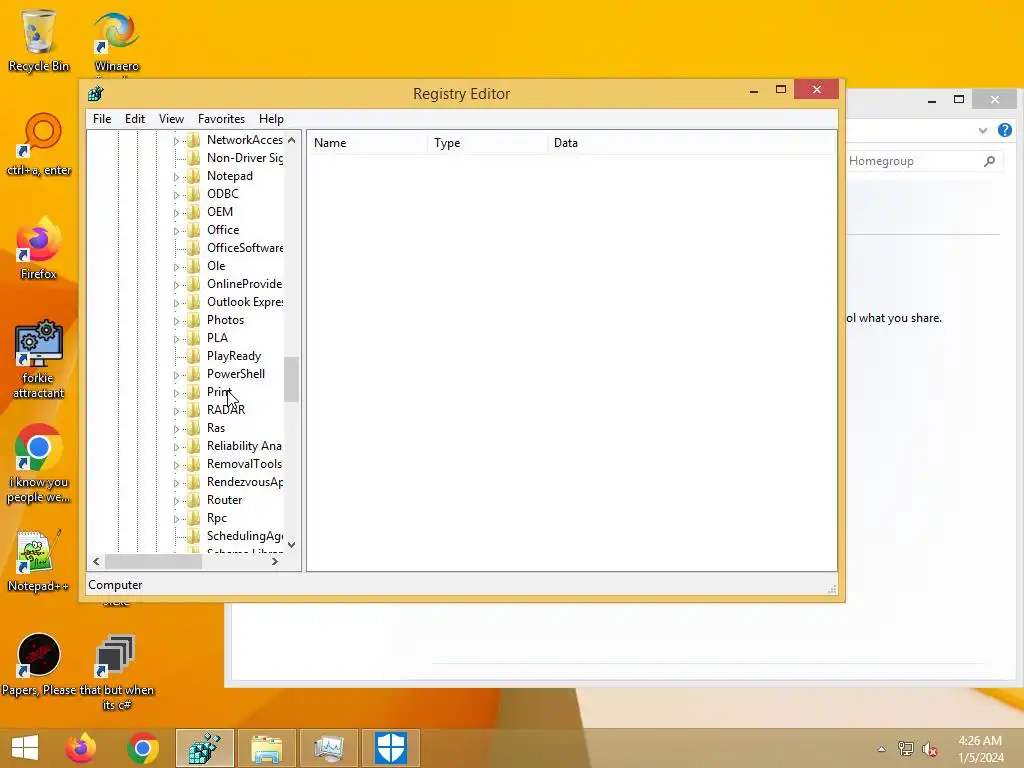Expand the Photos key
1024x768 pixels.
(176, 321)
